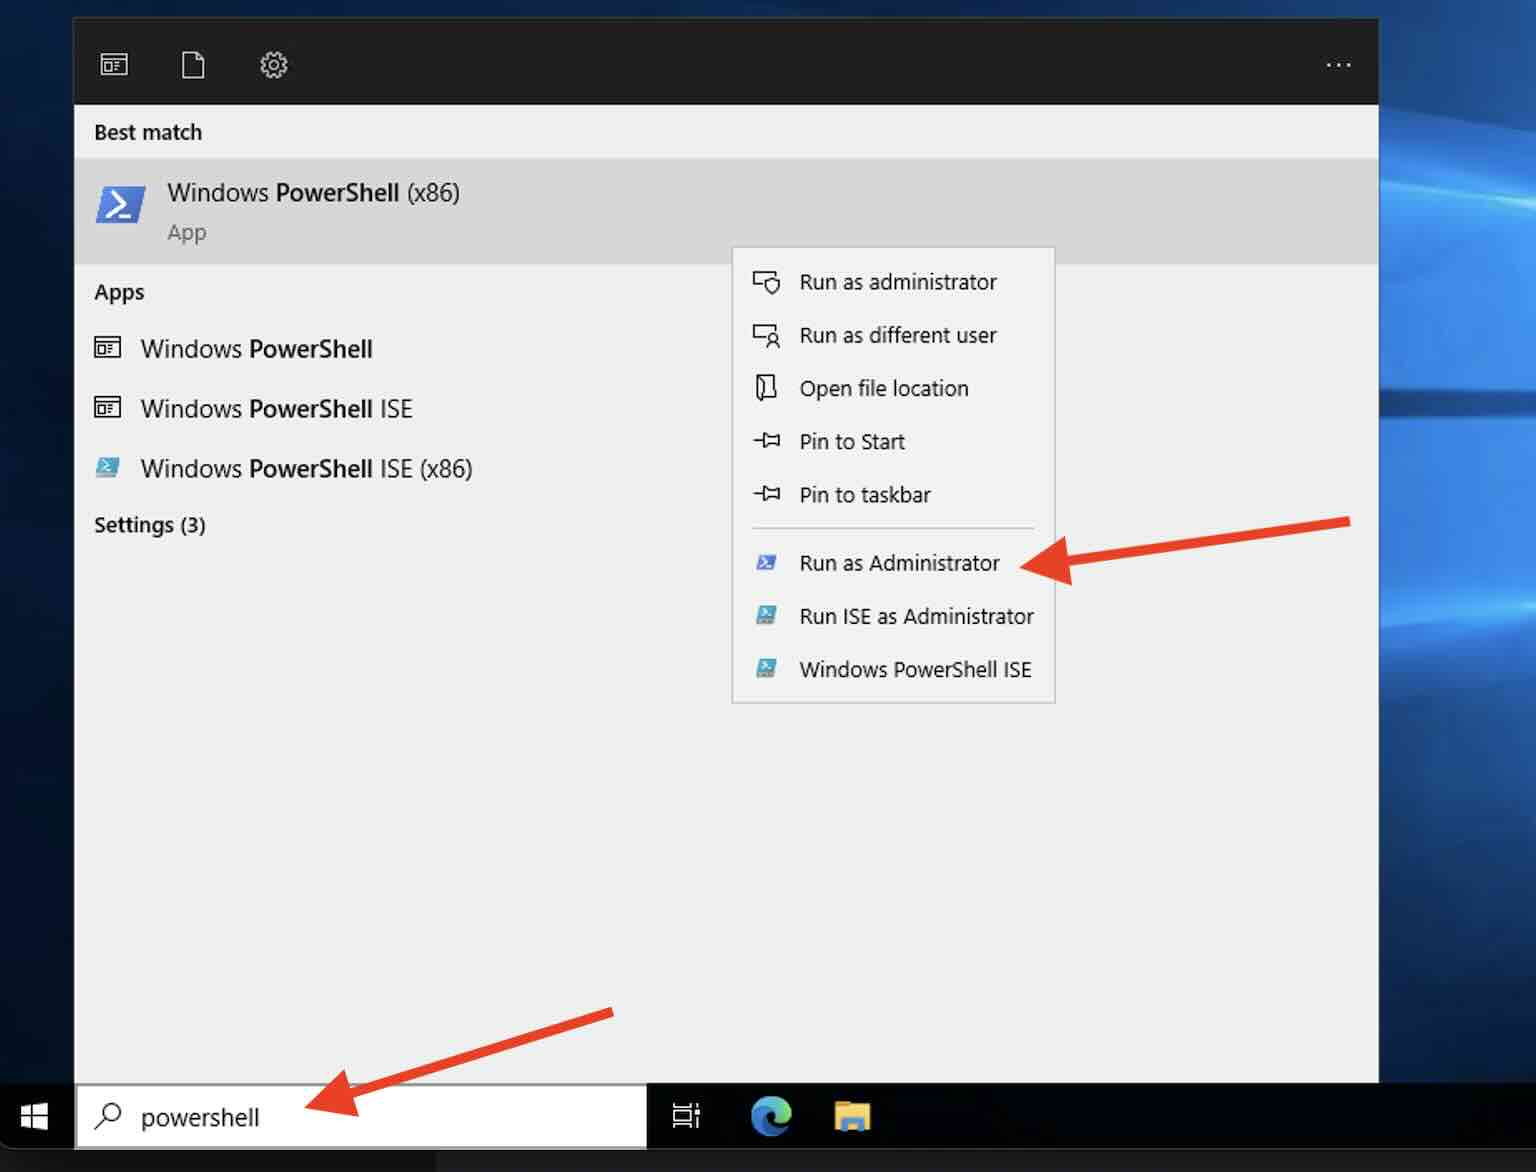Select Run as administrator from context menu

pyautogui.click(x=897, y=282)
